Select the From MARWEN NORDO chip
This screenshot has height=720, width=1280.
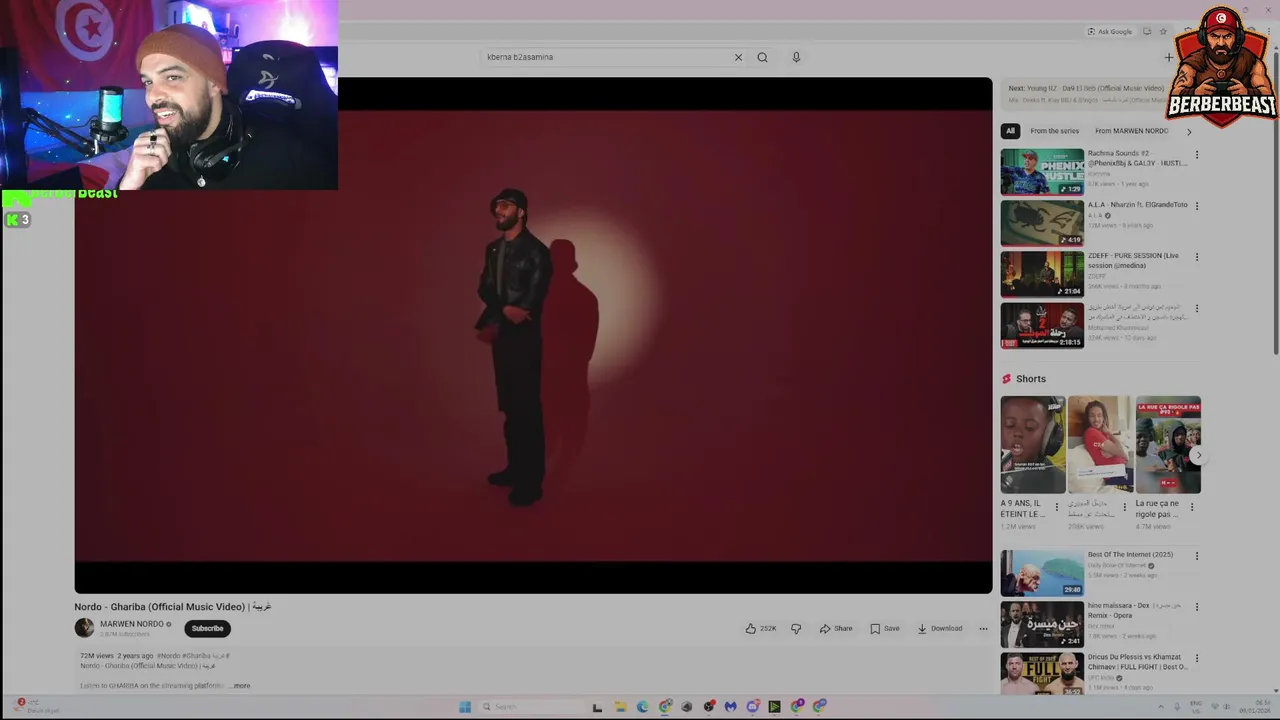click(x=1131, y=131)
